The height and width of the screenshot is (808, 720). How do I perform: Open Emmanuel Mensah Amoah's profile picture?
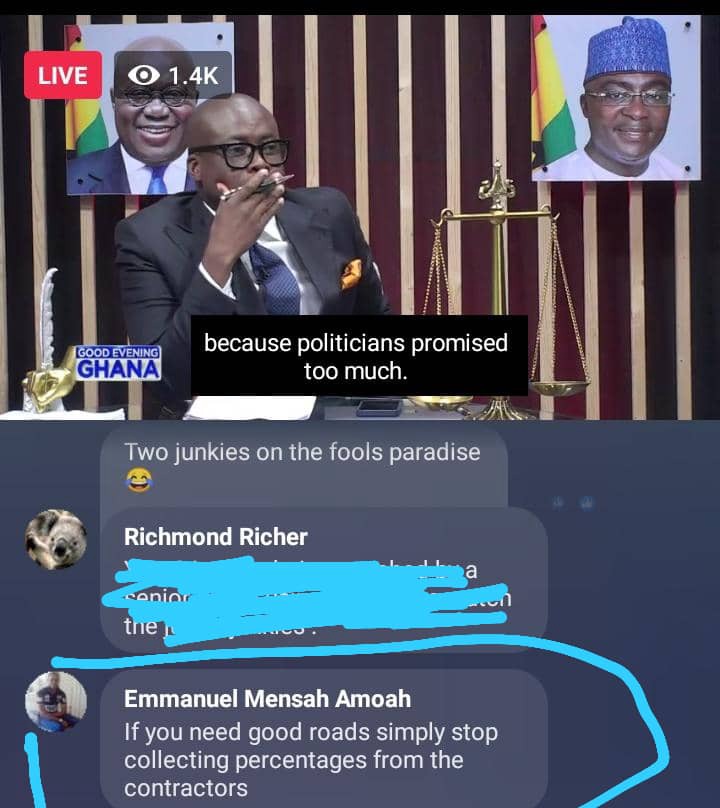(x=56, y=701)
